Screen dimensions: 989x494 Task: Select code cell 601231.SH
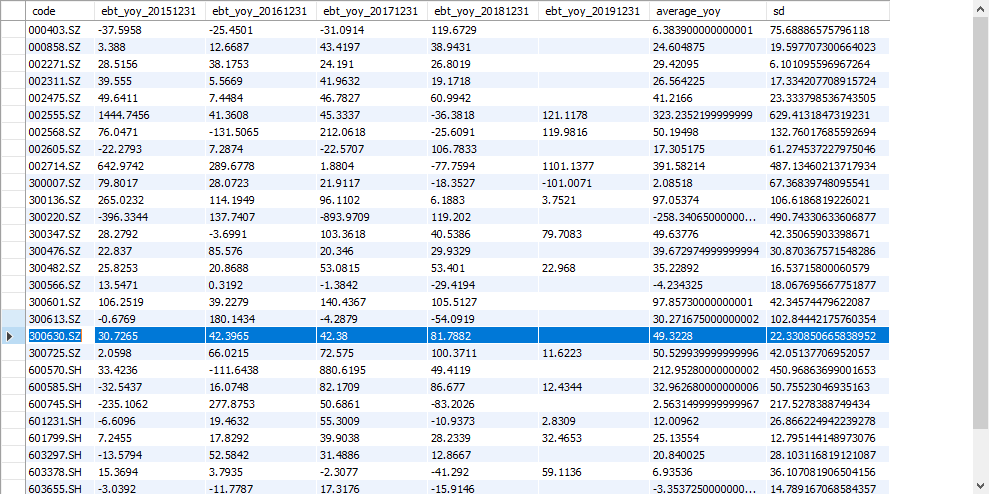(61, 421)
